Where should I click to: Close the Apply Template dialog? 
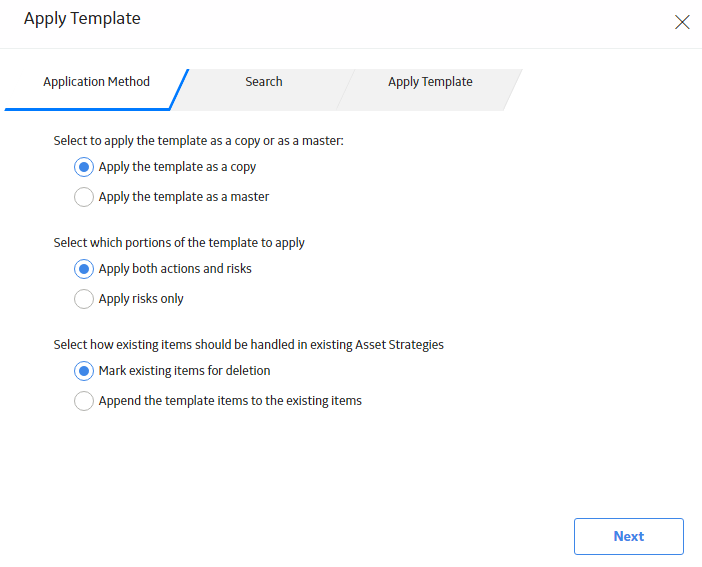click(x=682, y=22)
